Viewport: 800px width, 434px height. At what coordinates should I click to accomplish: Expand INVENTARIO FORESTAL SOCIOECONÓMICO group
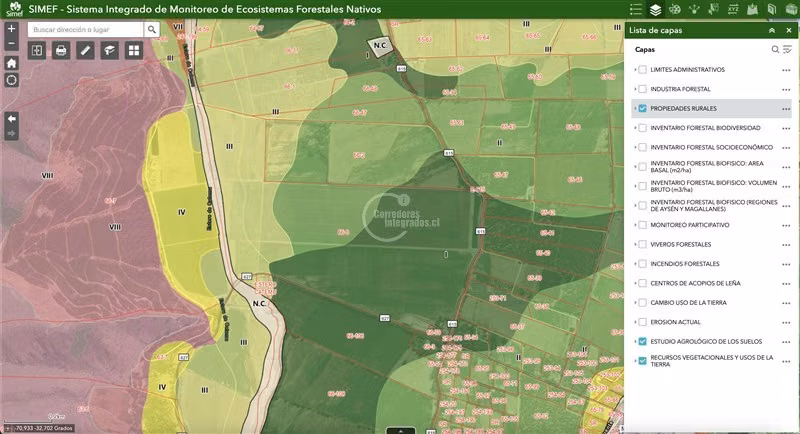pyautogui.click(x=635, y=147)
